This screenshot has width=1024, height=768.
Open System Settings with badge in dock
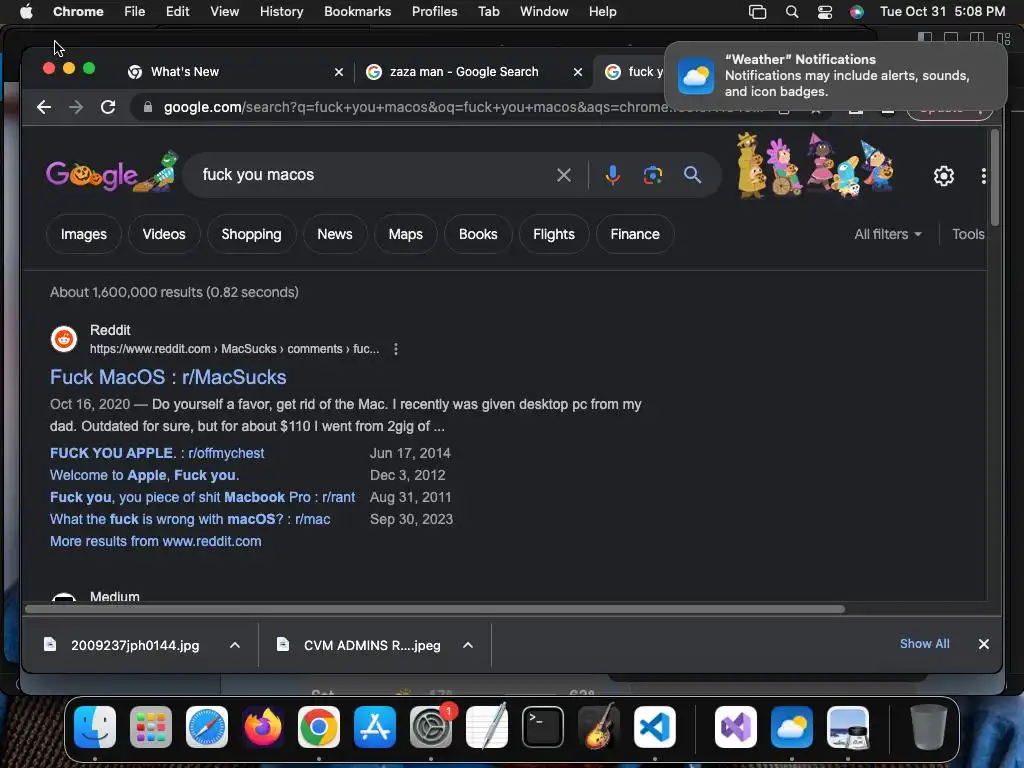pos(431,727)
